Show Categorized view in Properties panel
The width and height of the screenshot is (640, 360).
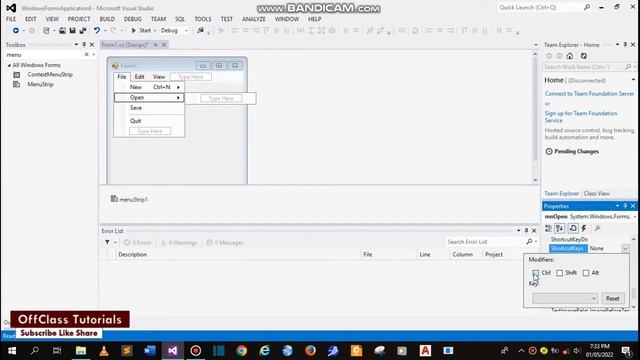[x=548, y=229]
